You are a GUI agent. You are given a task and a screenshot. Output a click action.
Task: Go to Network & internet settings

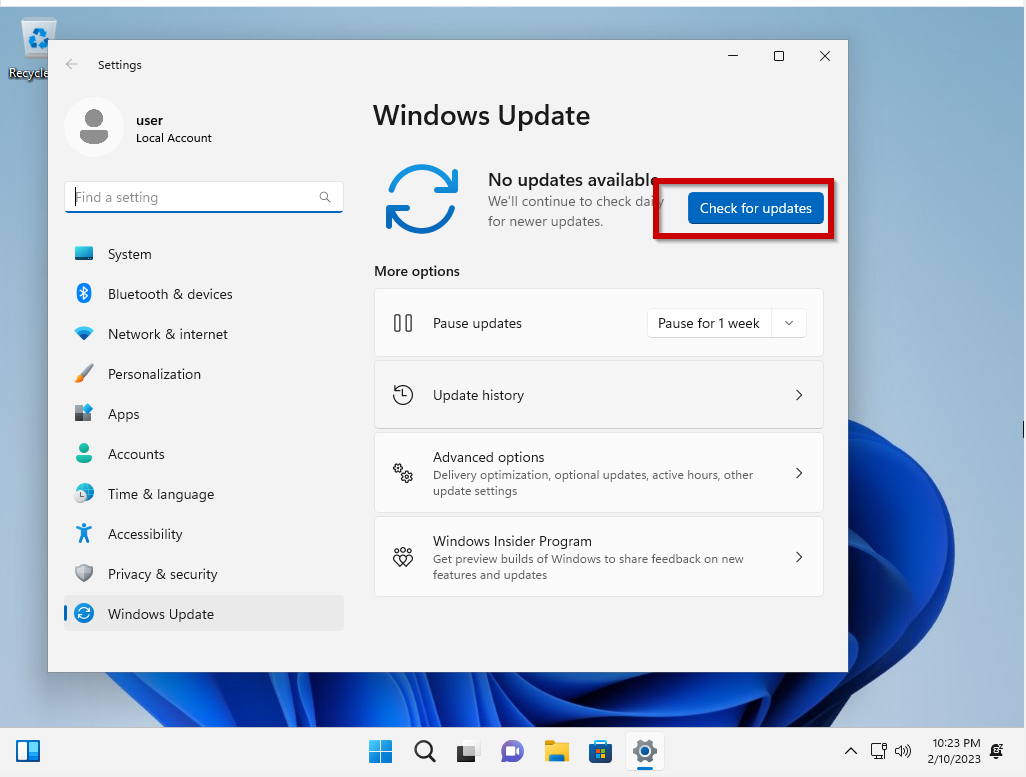point(203,334)
